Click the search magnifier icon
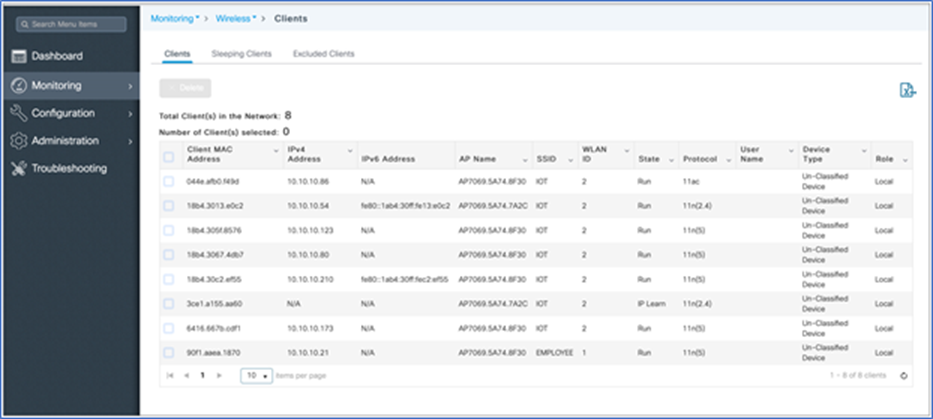933x419 pixels. pos(23,24)
